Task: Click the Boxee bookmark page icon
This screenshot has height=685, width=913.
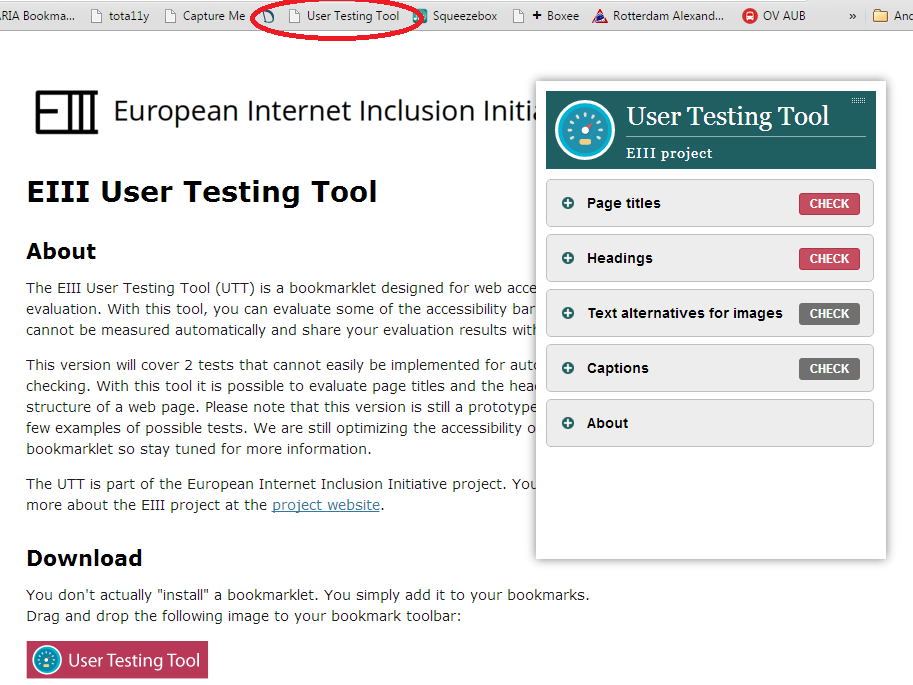Action: click(x=518, y=16)
